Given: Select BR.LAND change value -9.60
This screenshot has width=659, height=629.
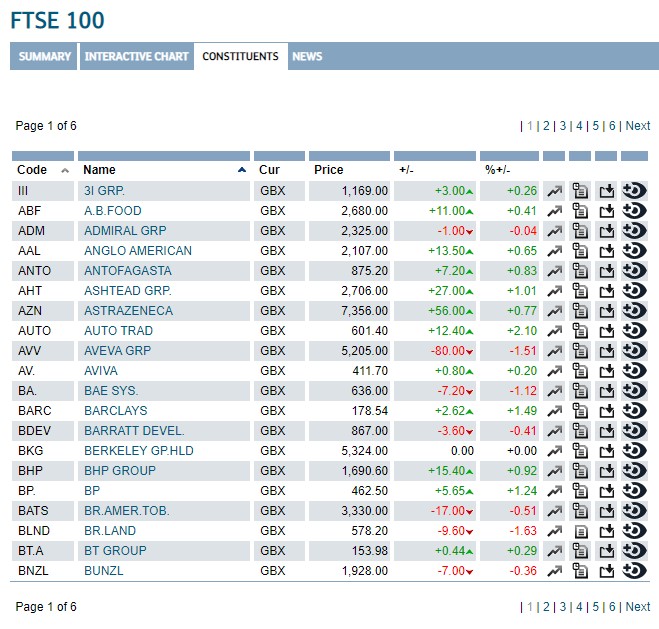Looking at the screenshot, I should pos(452,531).
